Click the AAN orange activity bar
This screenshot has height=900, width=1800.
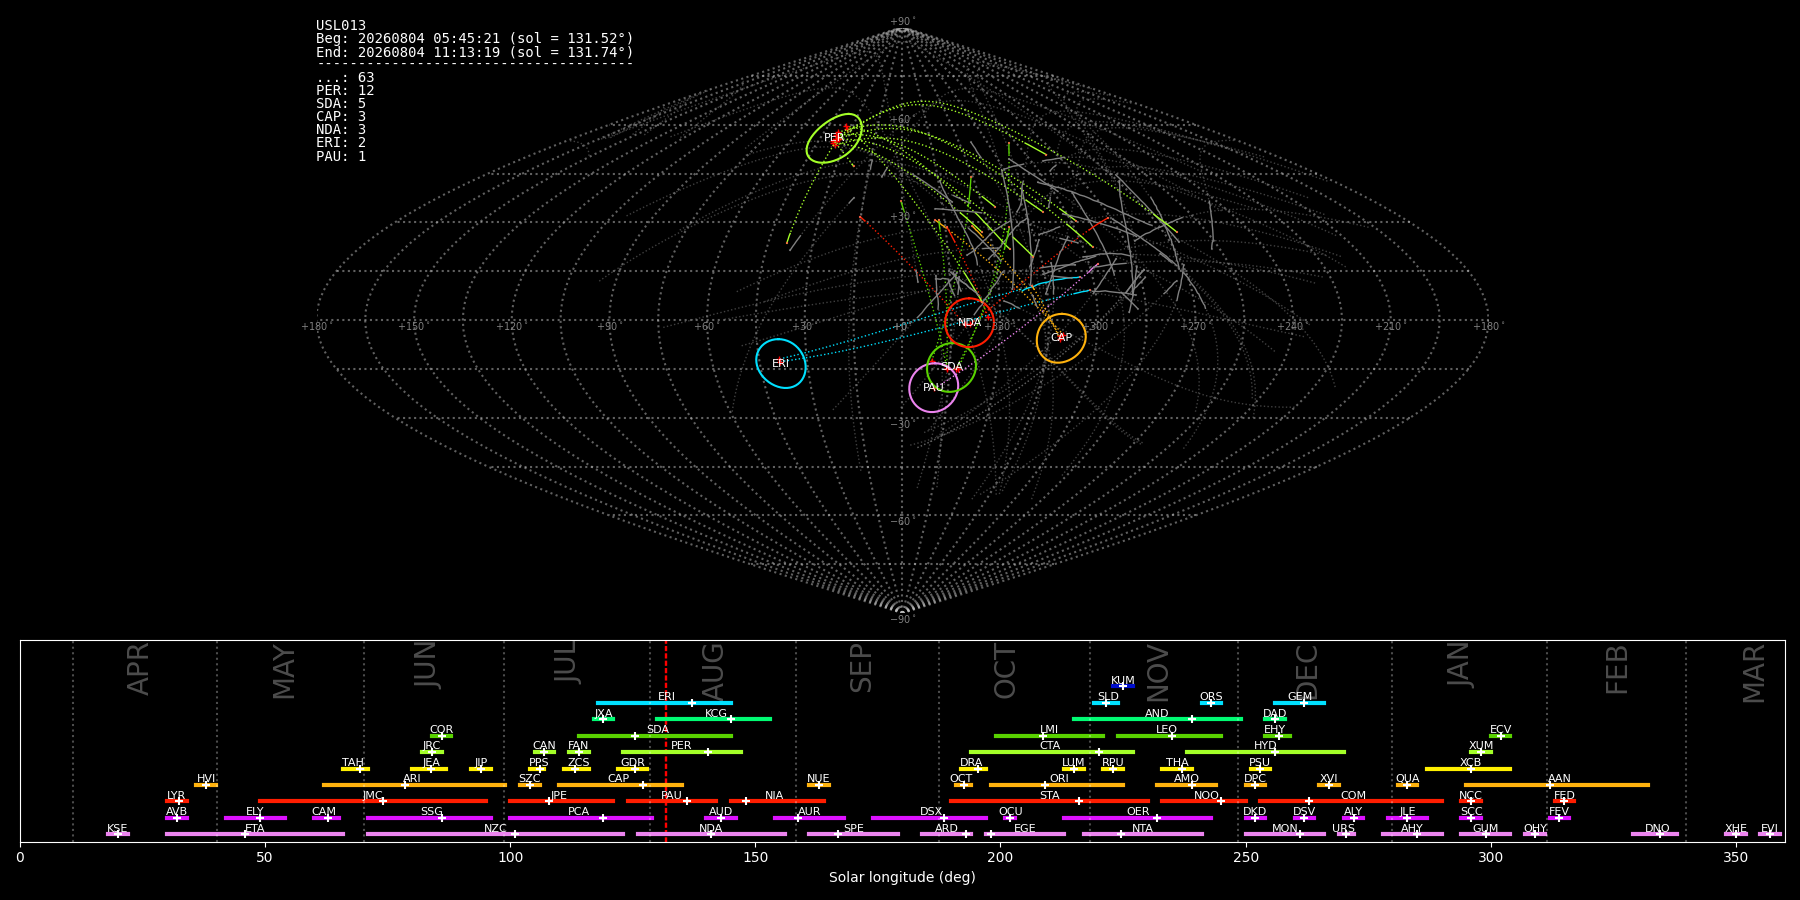(1557, 785)
